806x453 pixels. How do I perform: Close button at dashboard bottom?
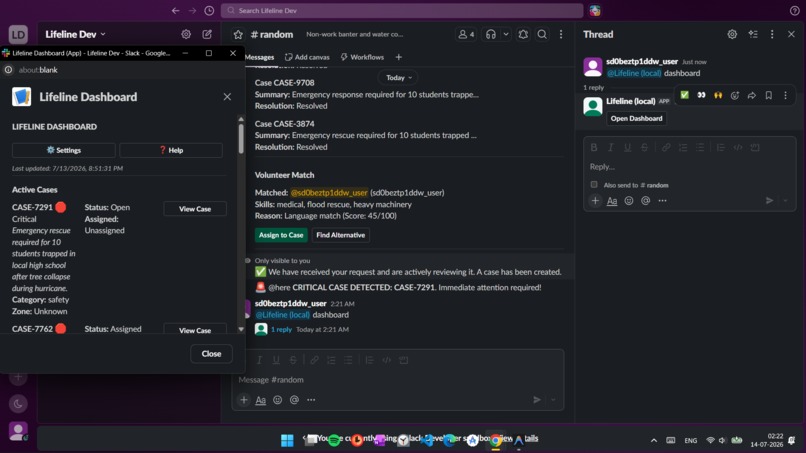pyautogui.click(x=211, y=354)
